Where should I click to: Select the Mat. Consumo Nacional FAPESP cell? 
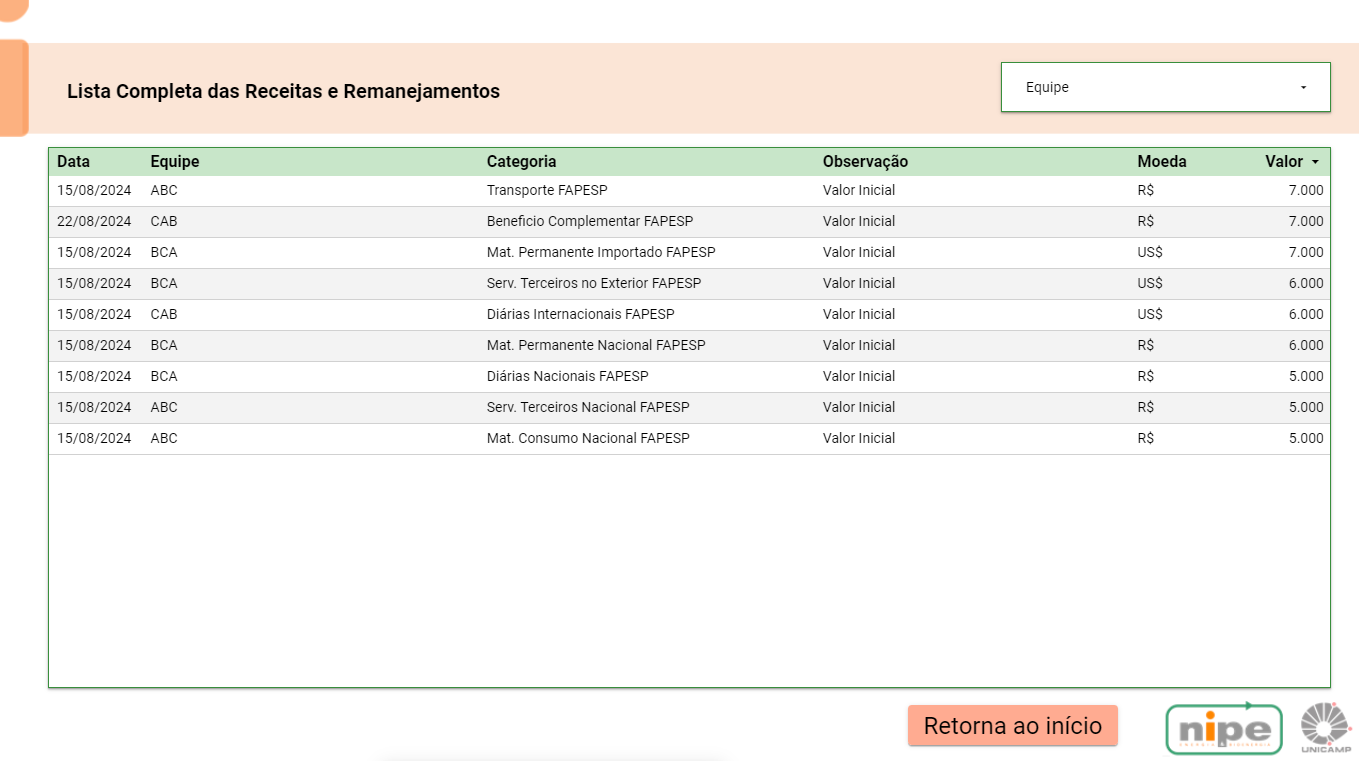[x=588, y=438]
